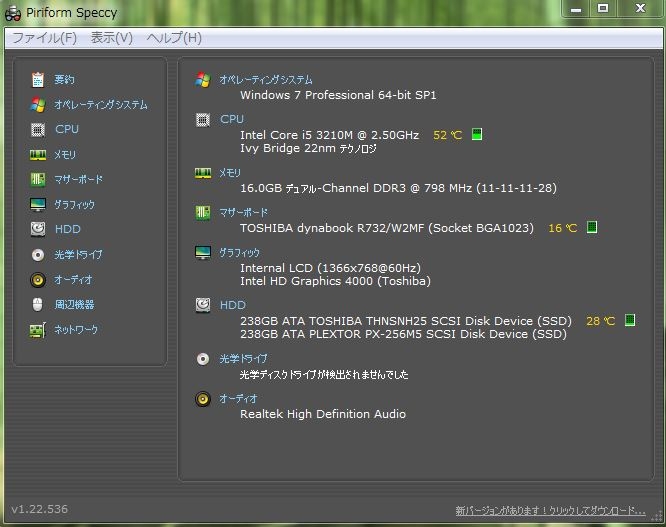Click monitor icon in summary panel
The width and height of the screenshot is (666, 527).
[x=203, y=253]
